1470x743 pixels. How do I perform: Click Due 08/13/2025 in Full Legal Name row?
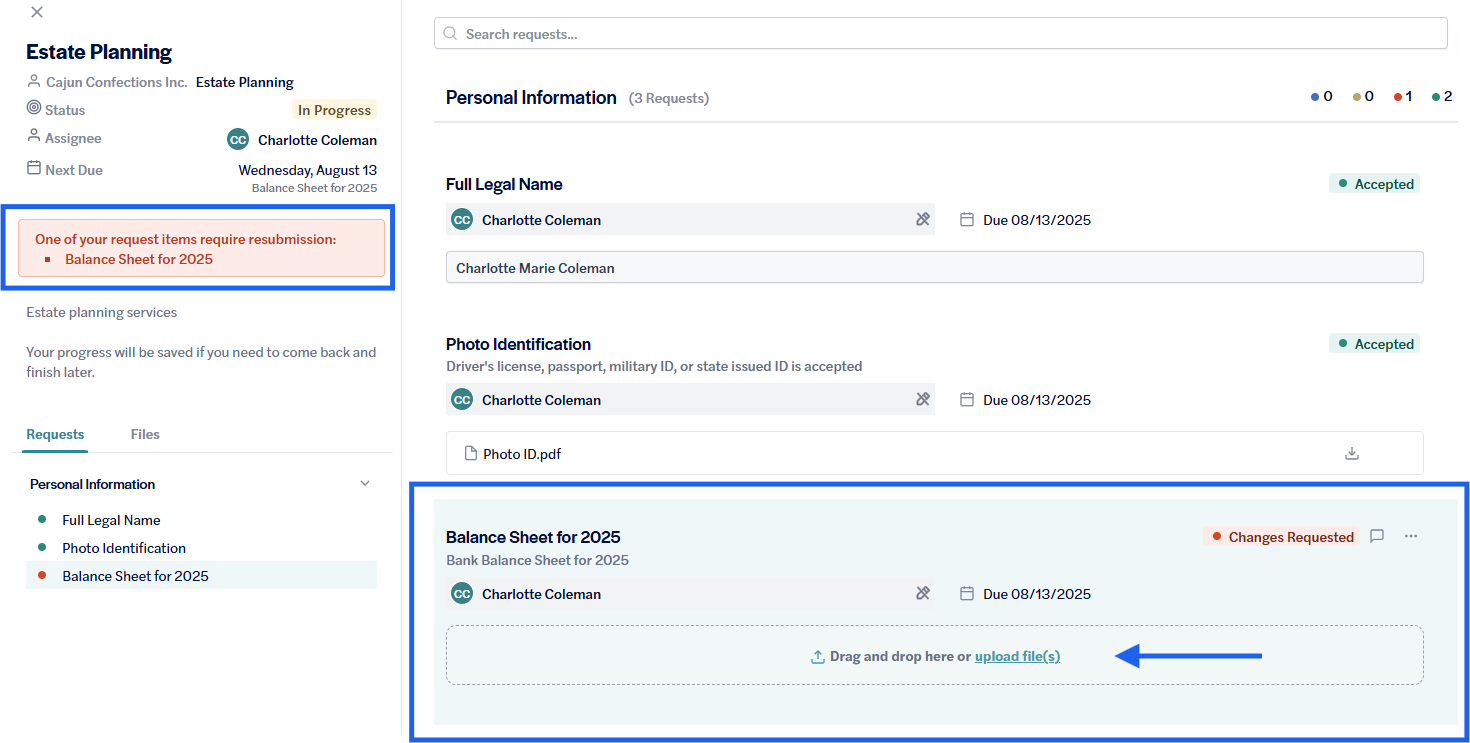coord(1037,220)
